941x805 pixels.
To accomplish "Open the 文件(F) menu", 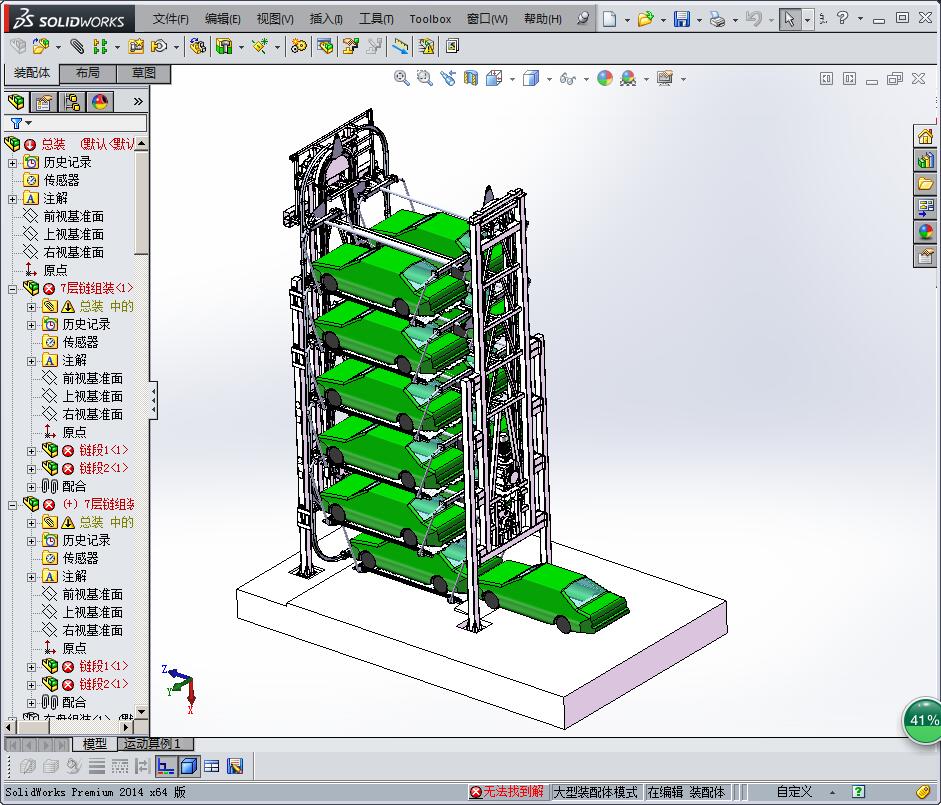I will tap(170, 19).
